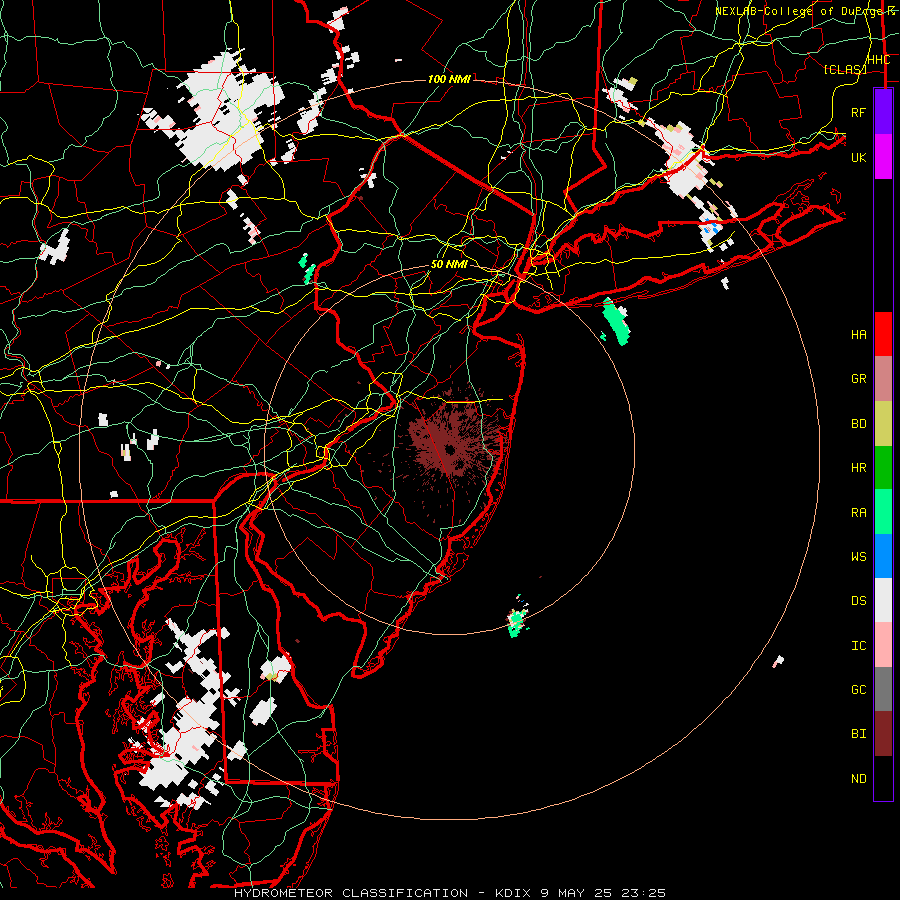Click the white DS legend swatch

pos(883,600)
